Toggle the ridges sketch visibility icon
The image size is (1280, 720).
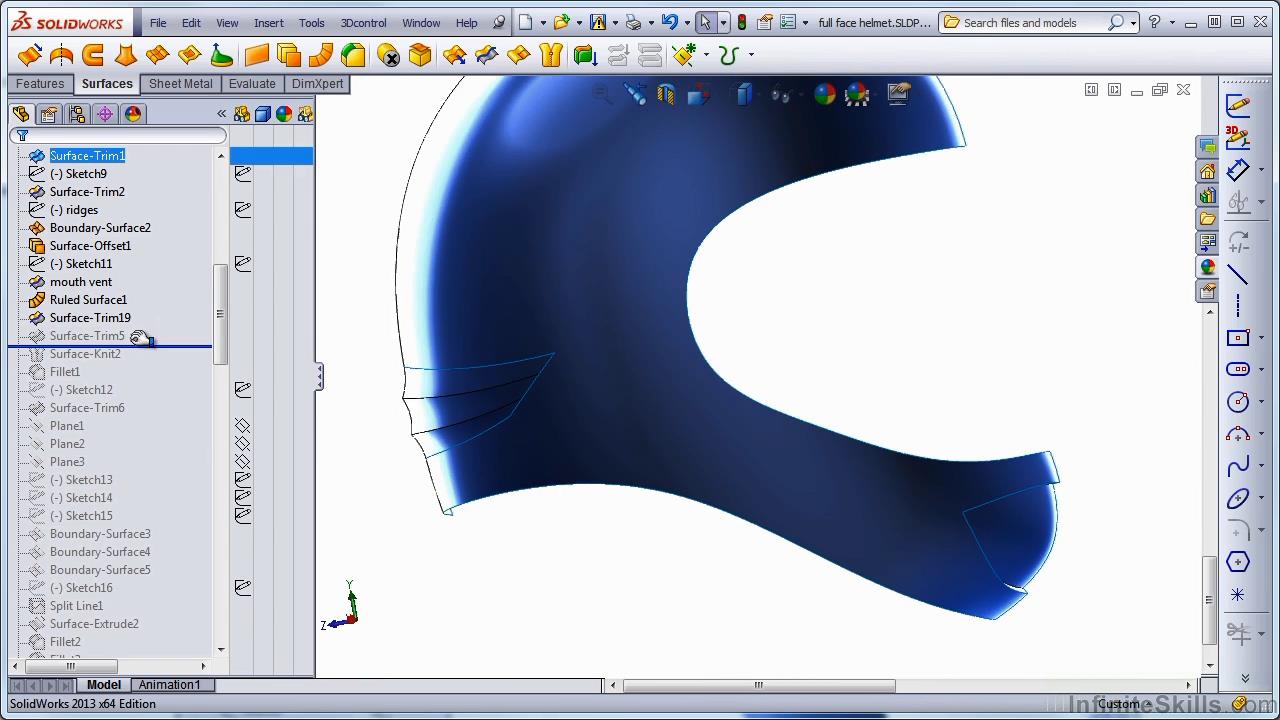pos(242,210)
